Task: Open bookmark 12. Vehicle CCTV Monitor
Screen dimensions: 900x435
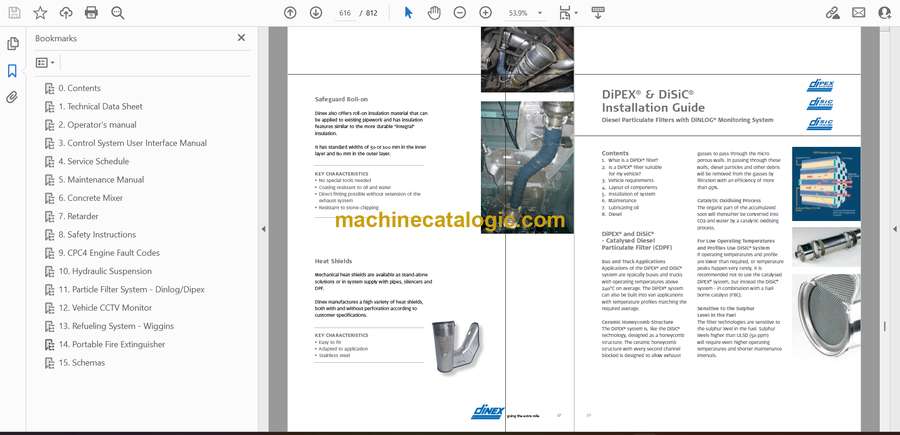Action: (x=105, y=308)
